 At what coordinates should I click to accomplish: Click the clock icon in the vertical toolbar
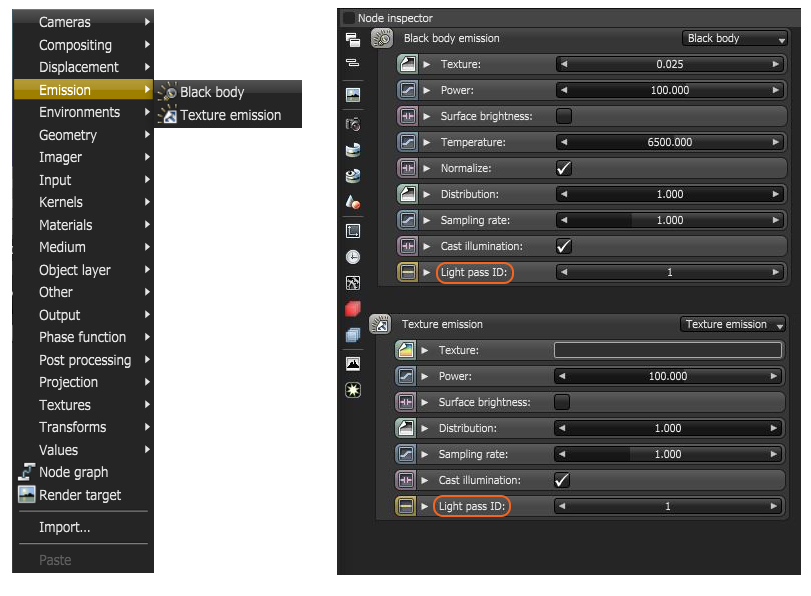352,257
